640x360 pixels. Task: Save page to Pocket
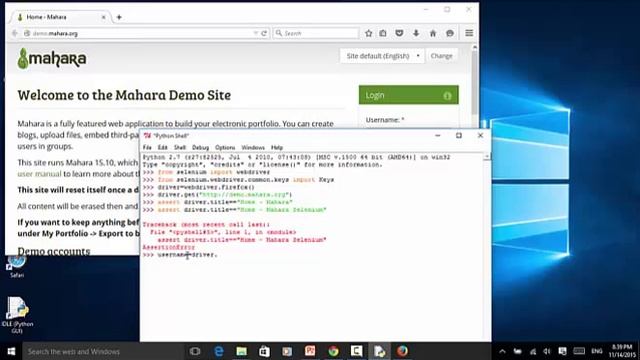coord(399,33)
